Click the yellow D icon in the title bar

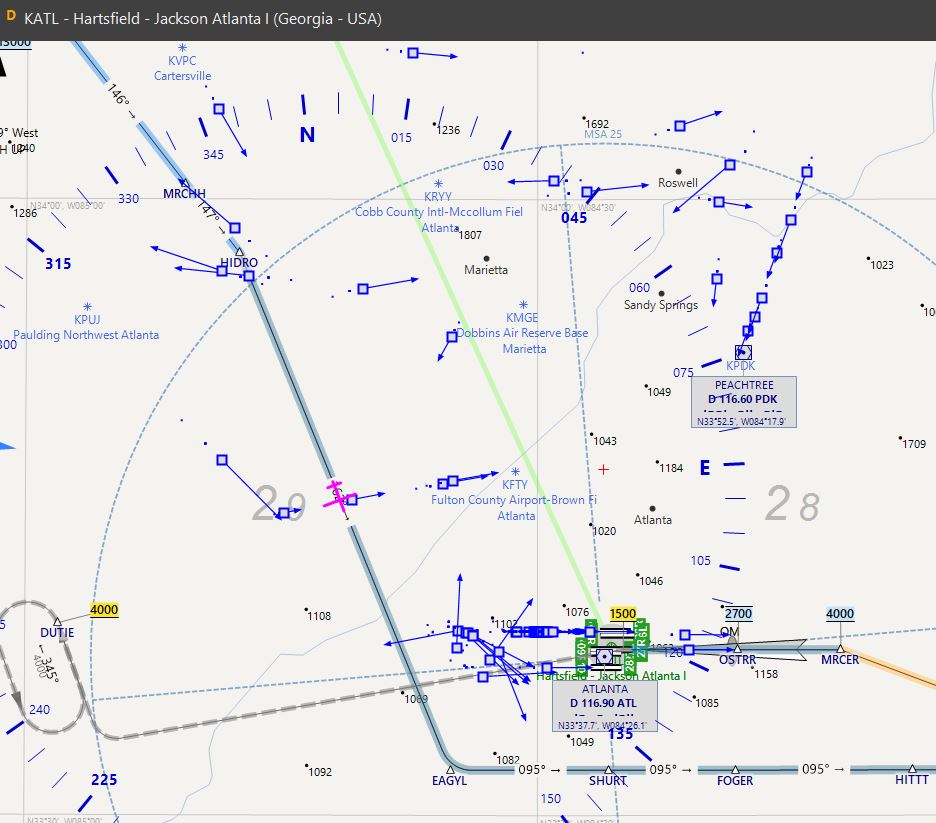(x=11, y=17)
